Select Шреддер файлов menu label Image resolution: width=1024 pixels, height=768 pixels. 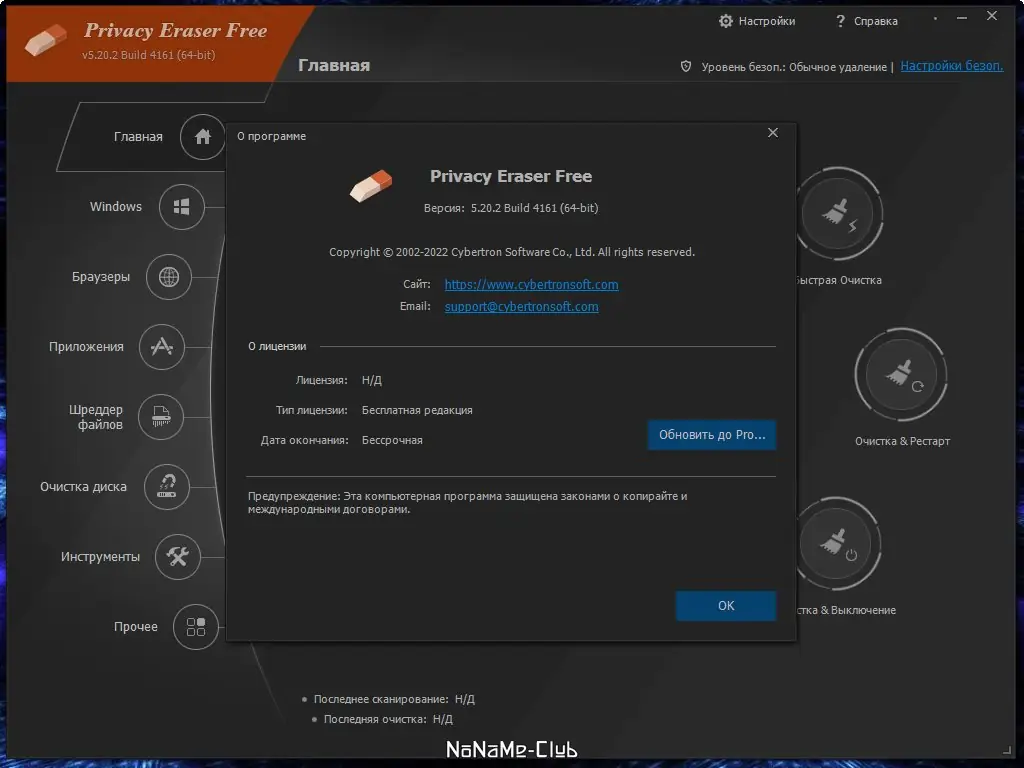pos(96,417)
